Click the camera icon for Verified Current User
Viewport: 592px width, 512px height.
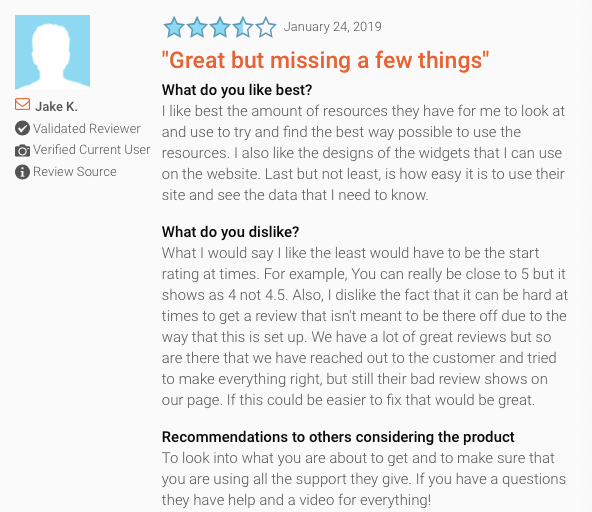(x=22, y=151)
